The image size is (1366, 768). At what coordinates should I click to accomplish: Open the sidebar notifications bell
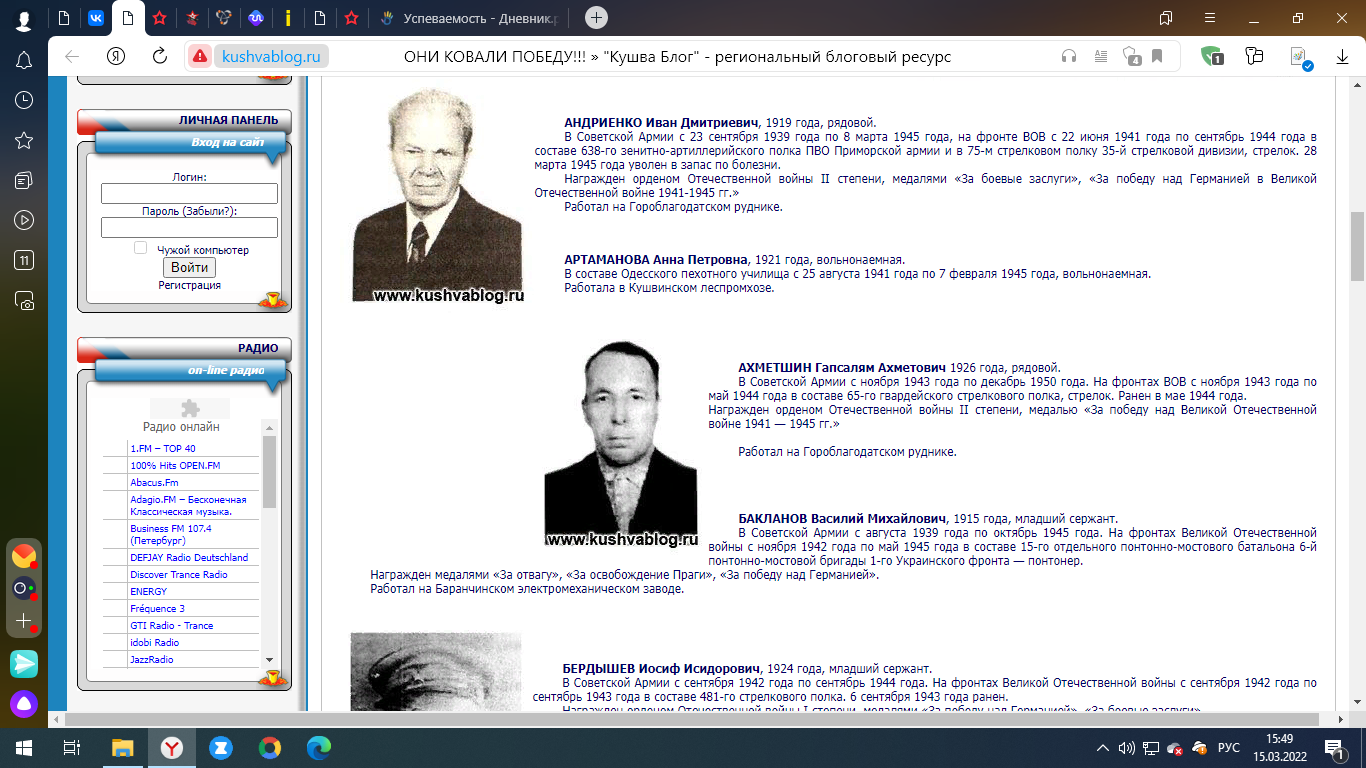point(24,62)
